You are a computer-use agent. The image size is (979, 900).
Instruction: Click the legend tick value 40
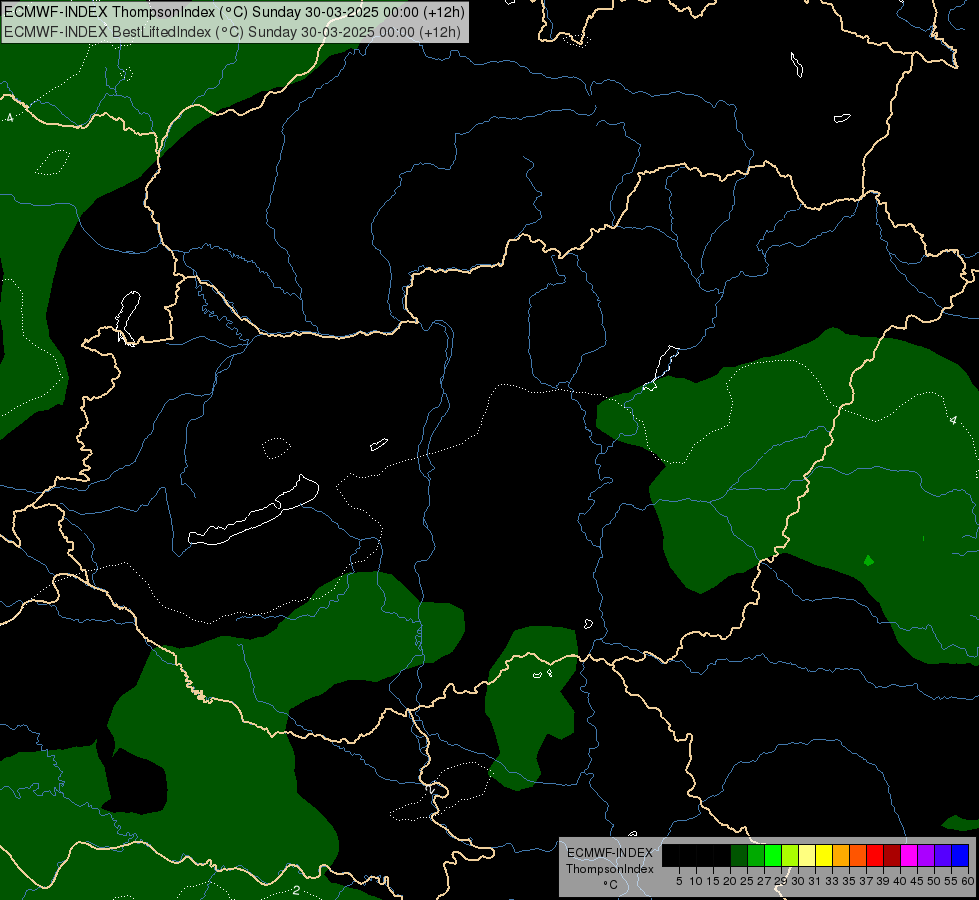tap(900, 881)
